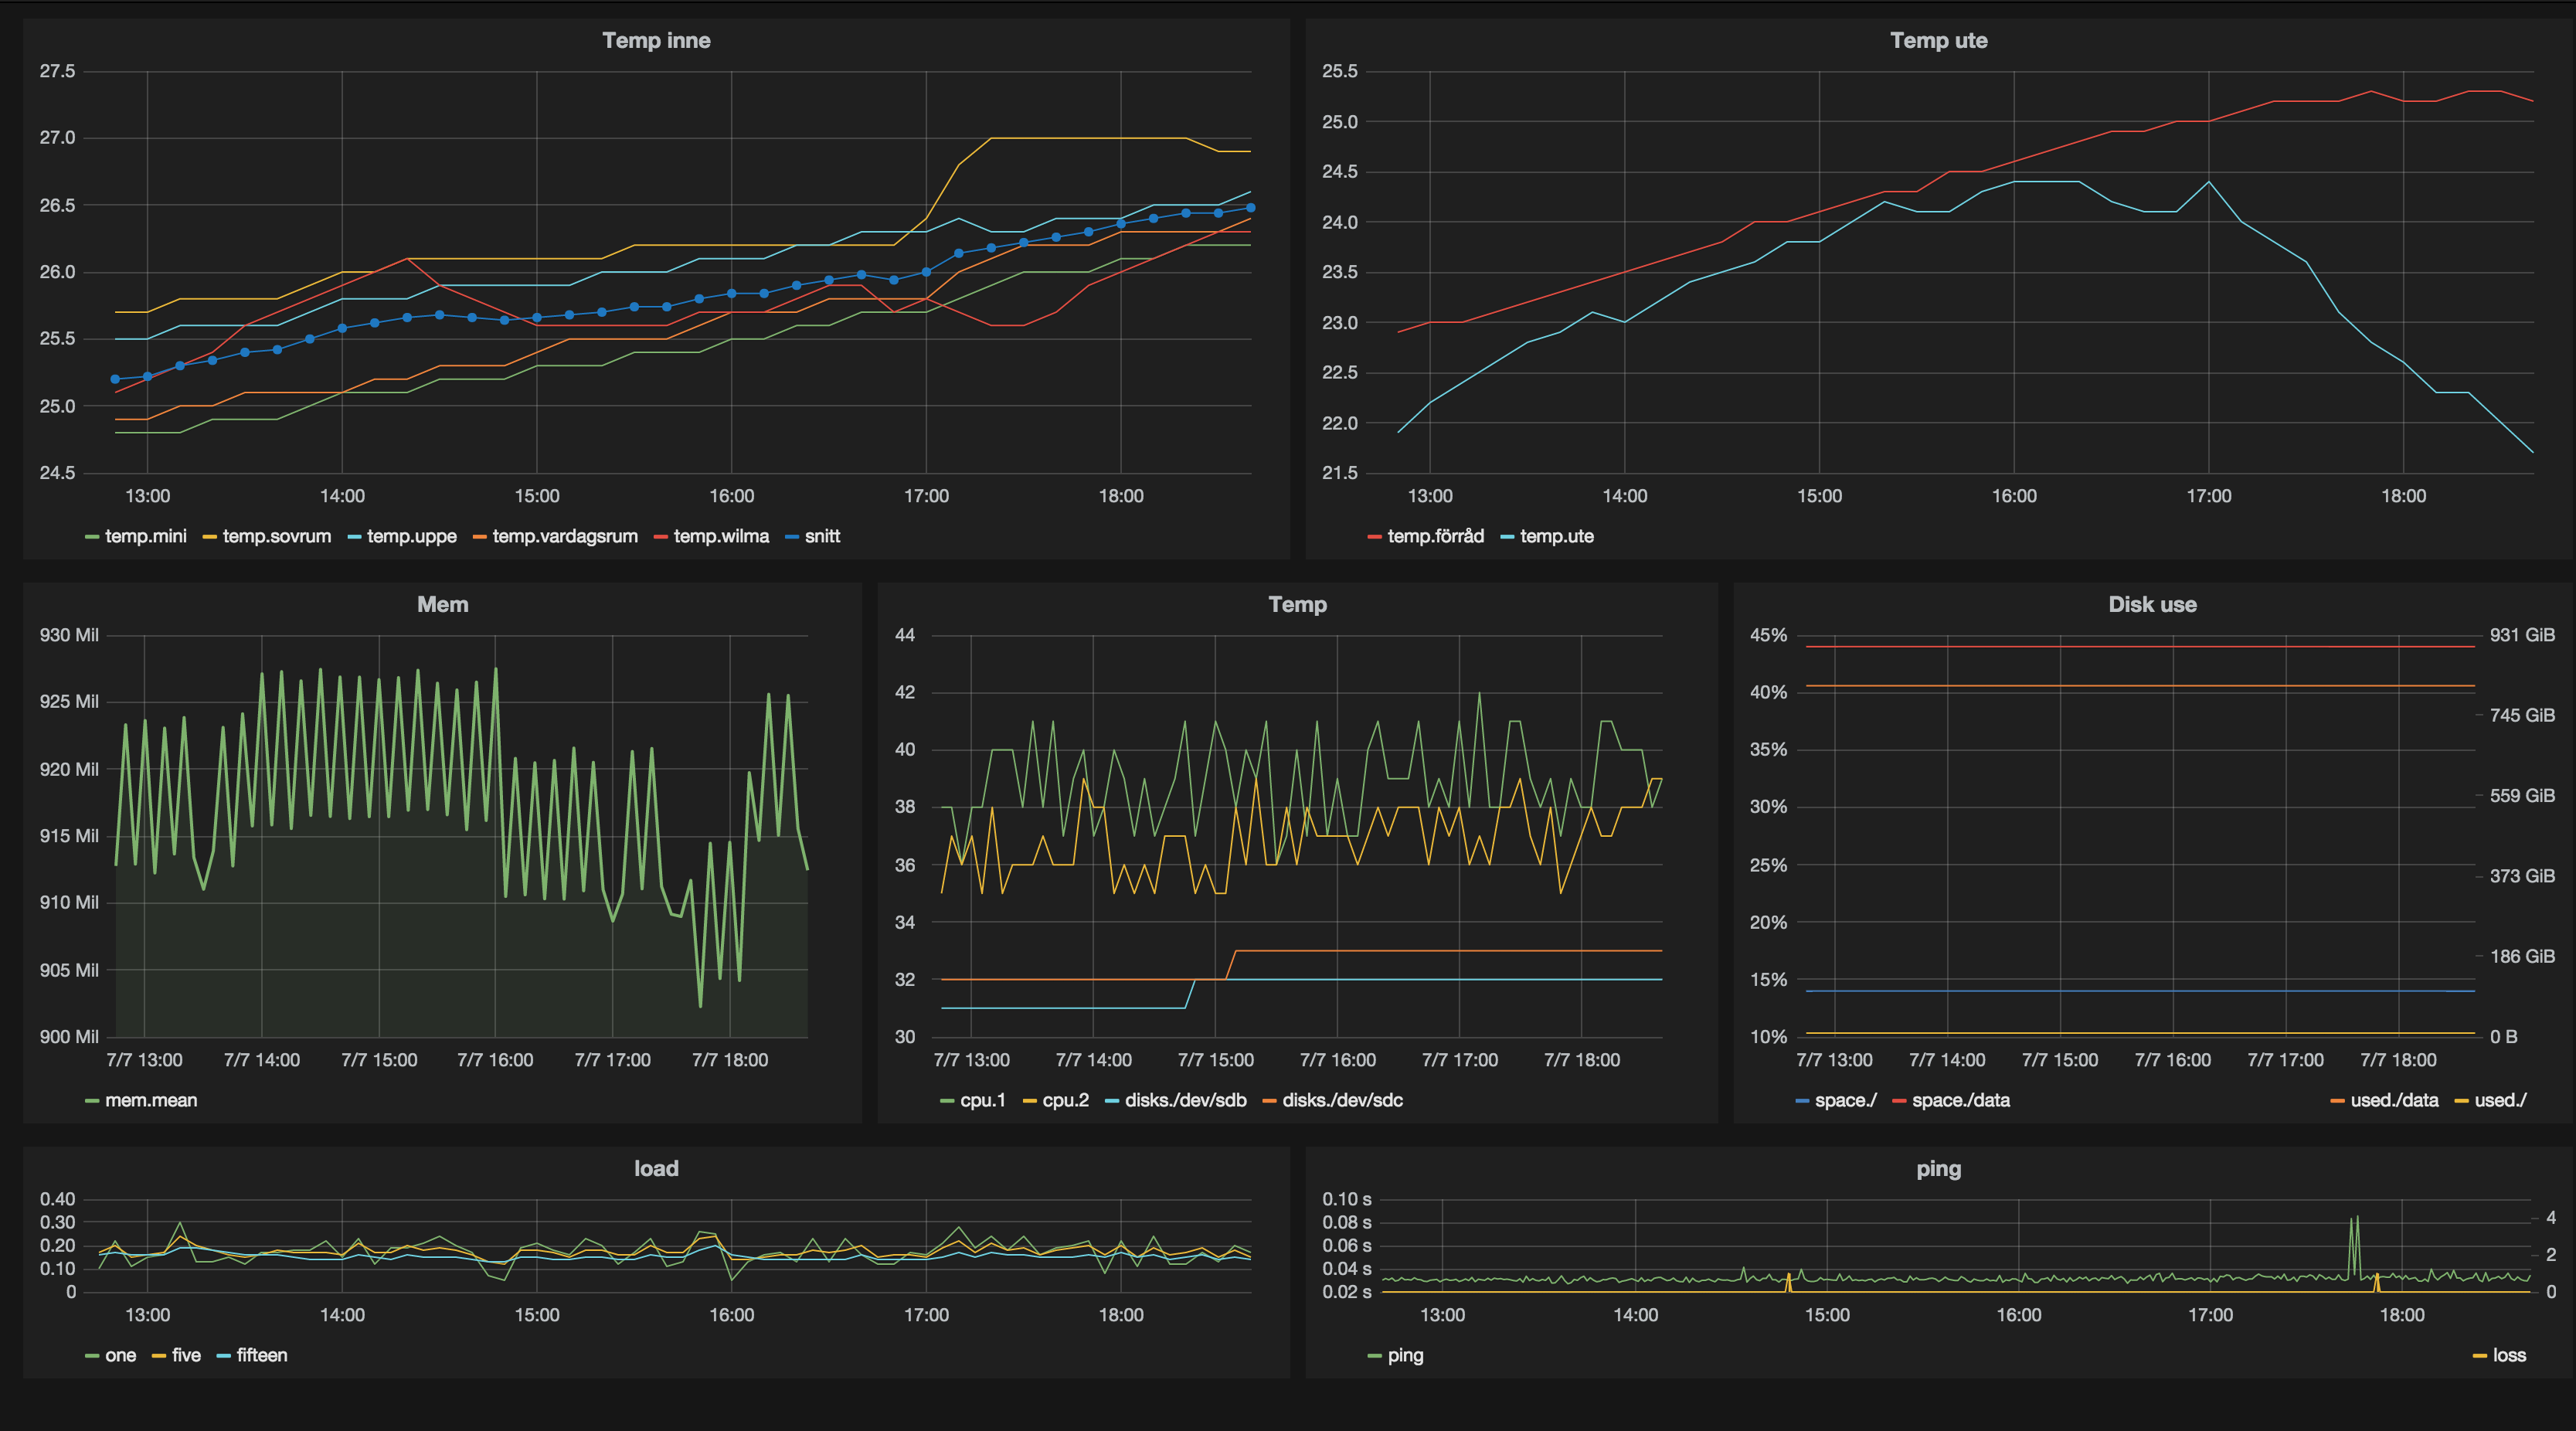Toggle cpu.2 legend entry

tap(1065, 1101)
